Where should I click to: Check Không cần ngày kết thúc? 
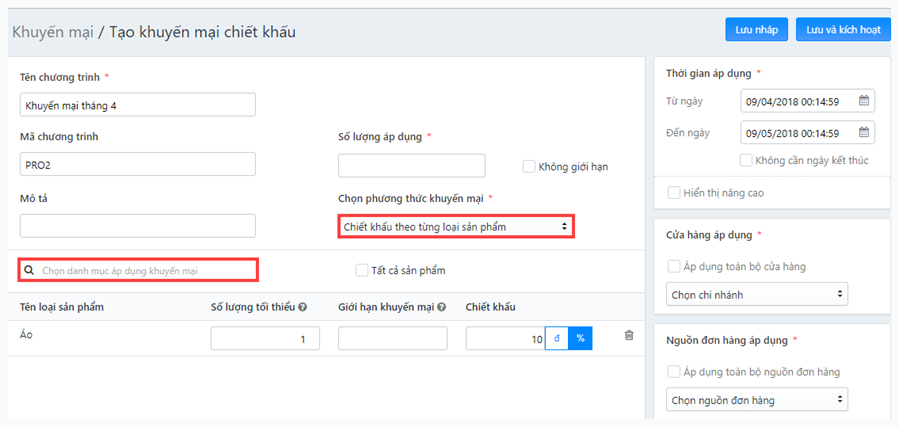point(746,160)
